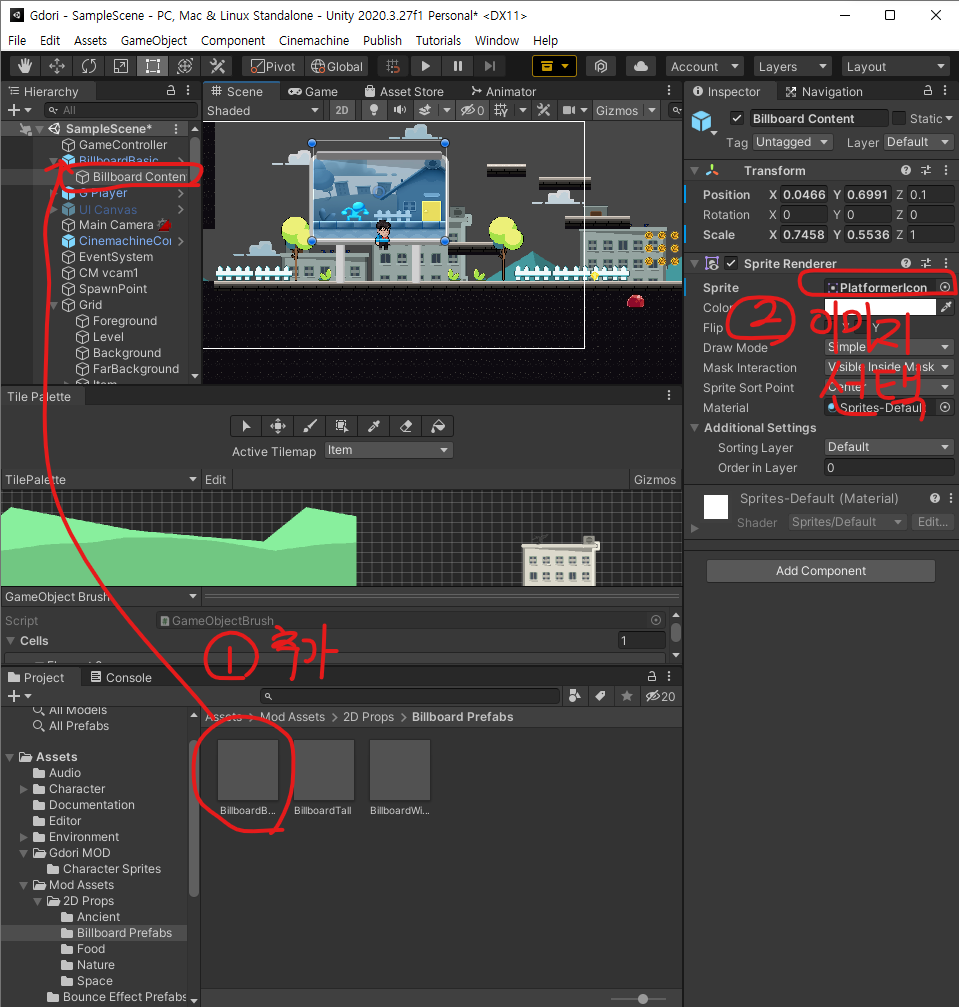Open the Account dropdown
959x1007 pixels.
(x=704, y=66)
